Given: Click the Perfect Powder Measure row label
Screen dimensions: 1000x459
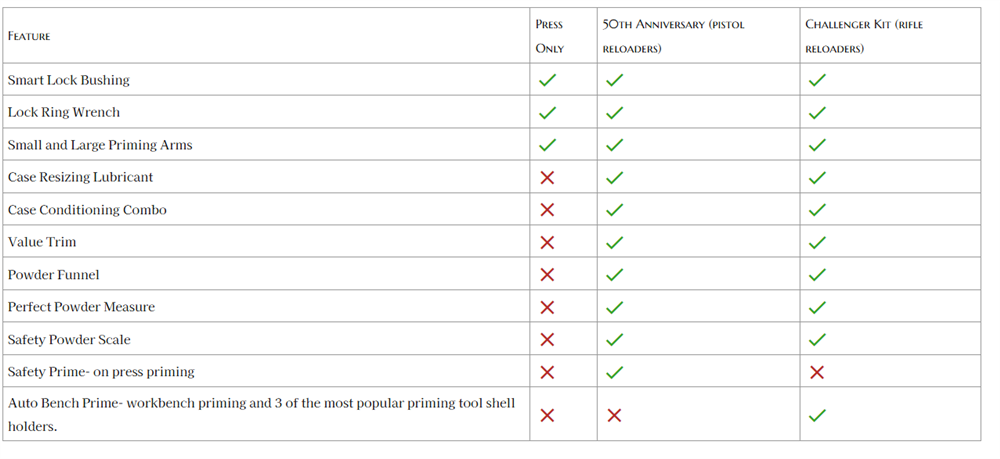Looking at the screenshot, I should coord(81,307).
